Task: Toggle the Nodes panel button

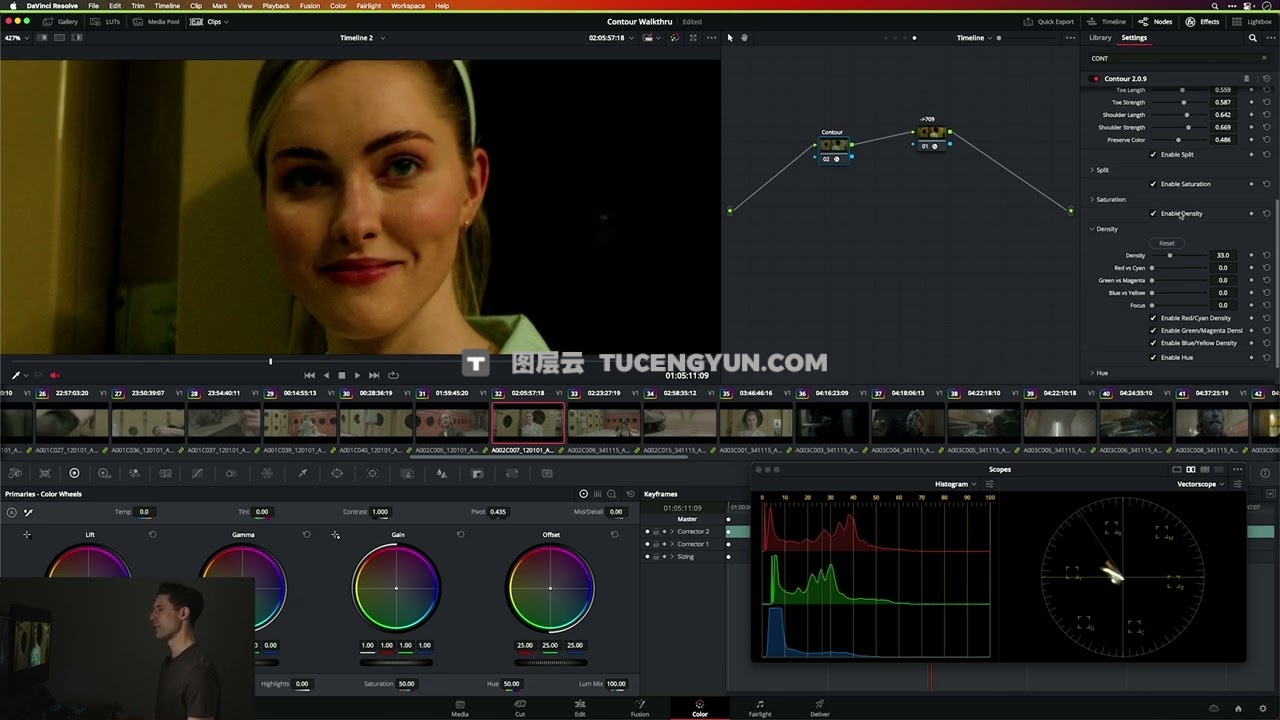Action: click(1157, 21)
